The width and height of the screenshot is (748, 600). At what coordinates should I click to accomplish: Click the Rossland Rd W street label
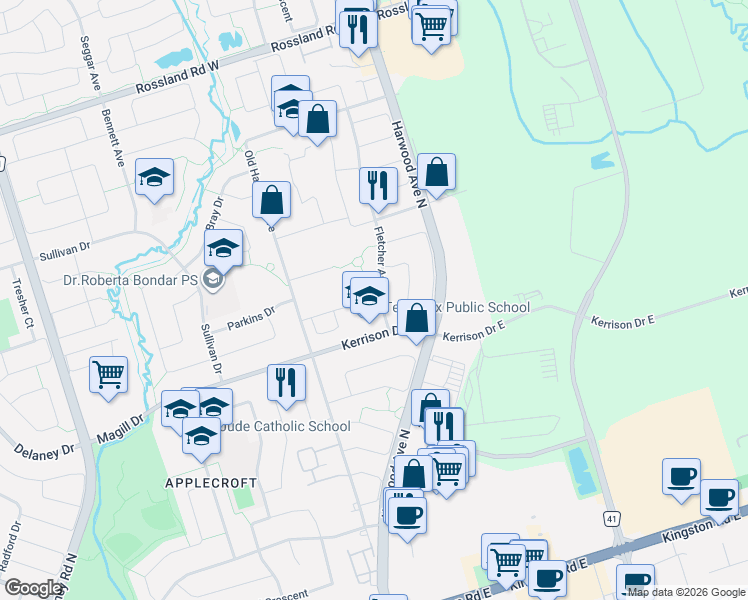(x=177, y=76)
